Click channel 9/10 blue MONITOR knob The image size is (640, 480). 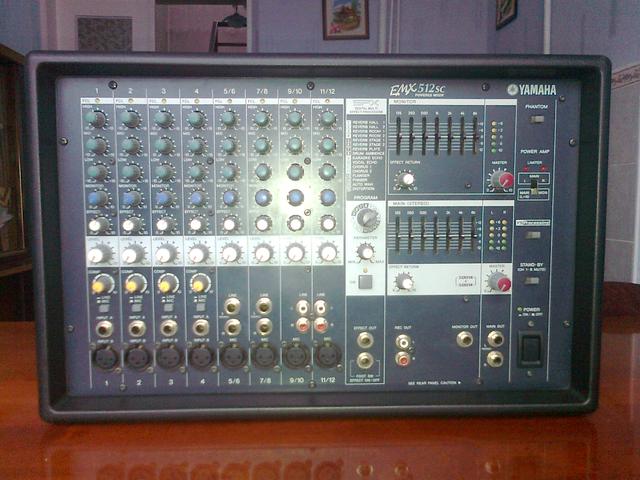(x=295, y=197)
